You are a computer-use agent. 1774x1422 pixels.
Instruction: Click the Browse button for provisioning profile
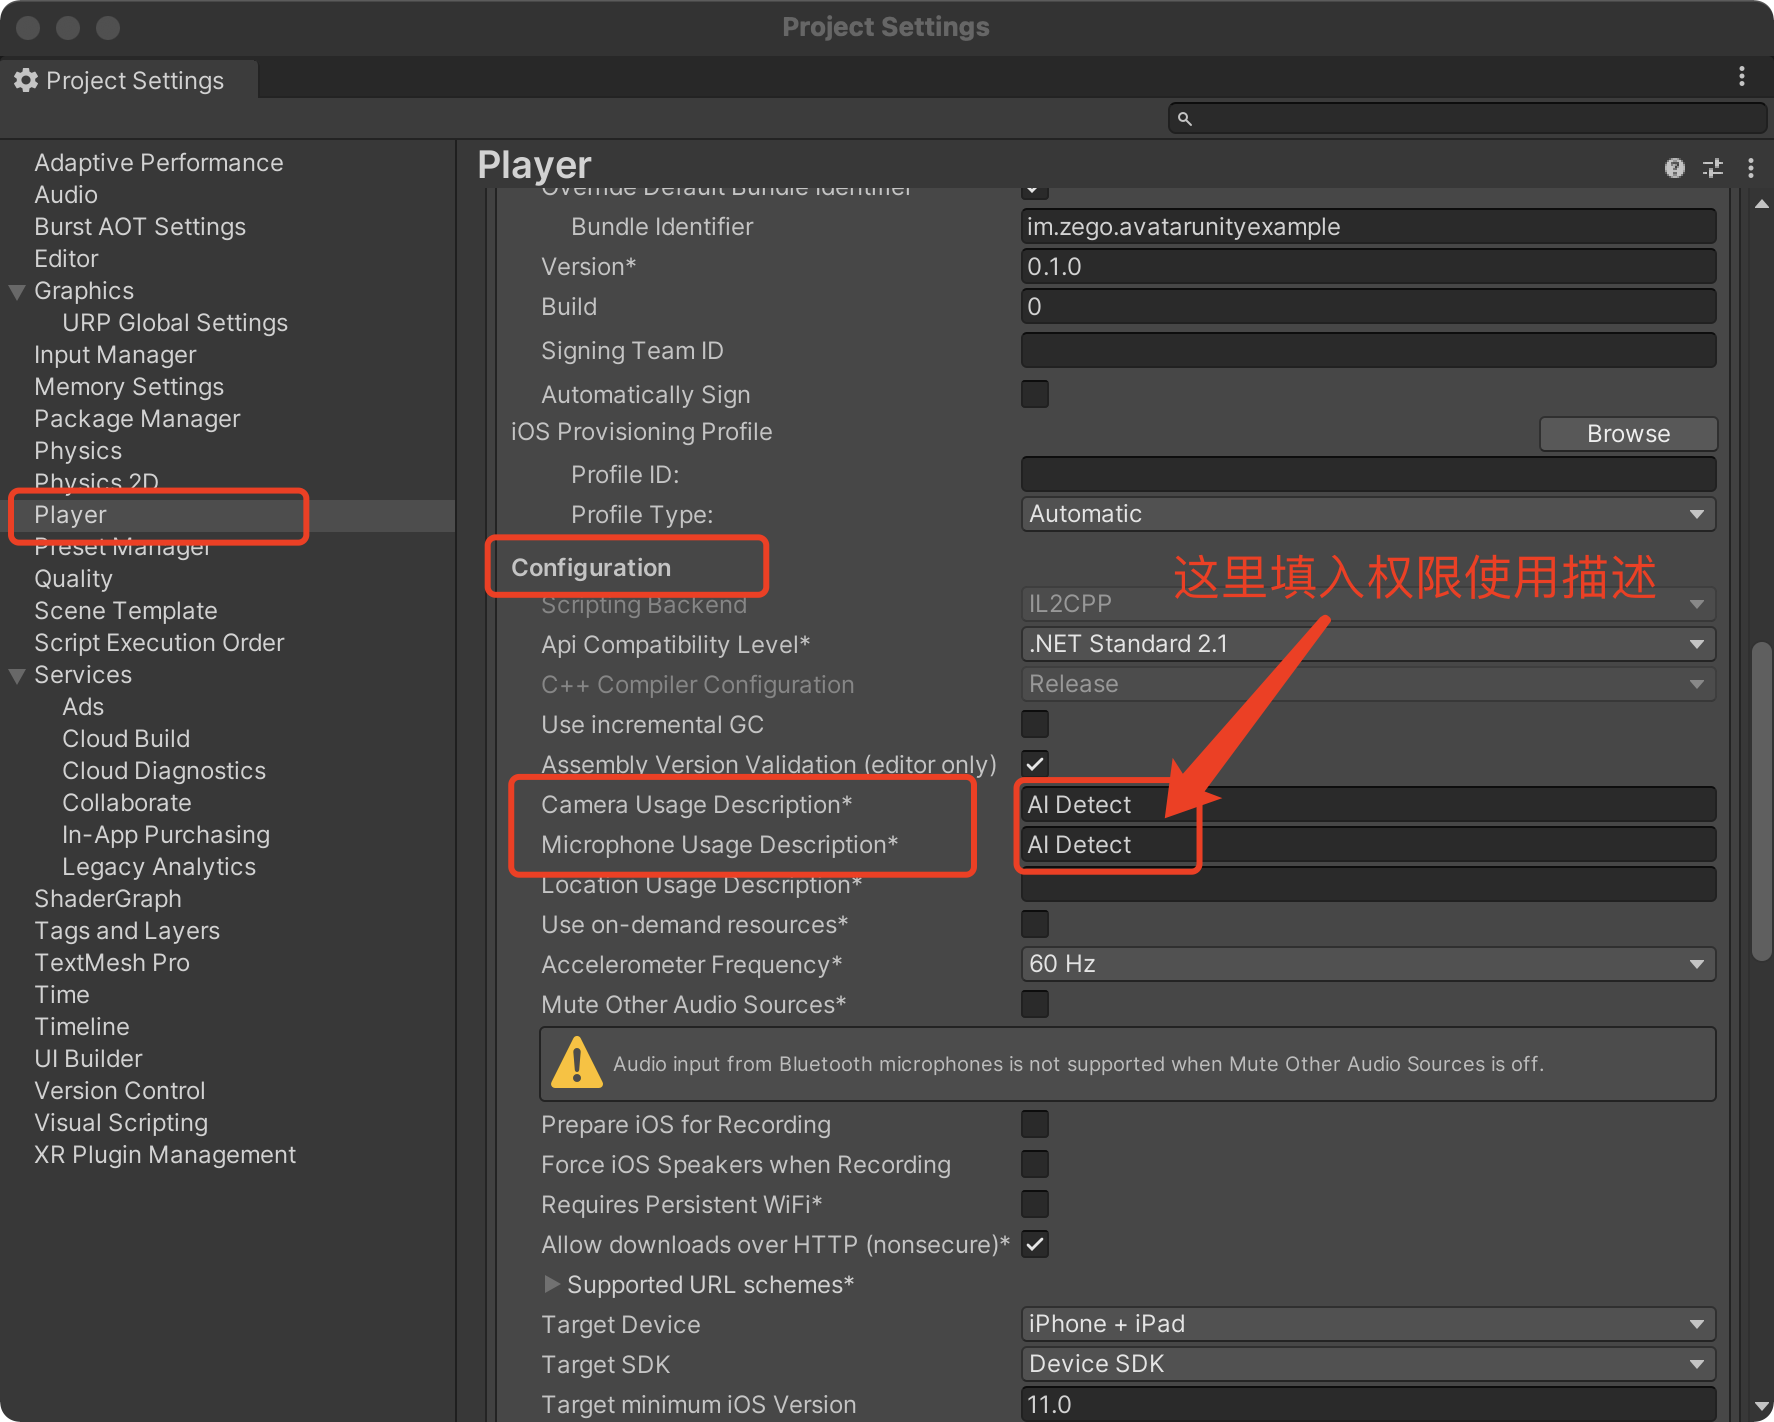(1627, 434)
